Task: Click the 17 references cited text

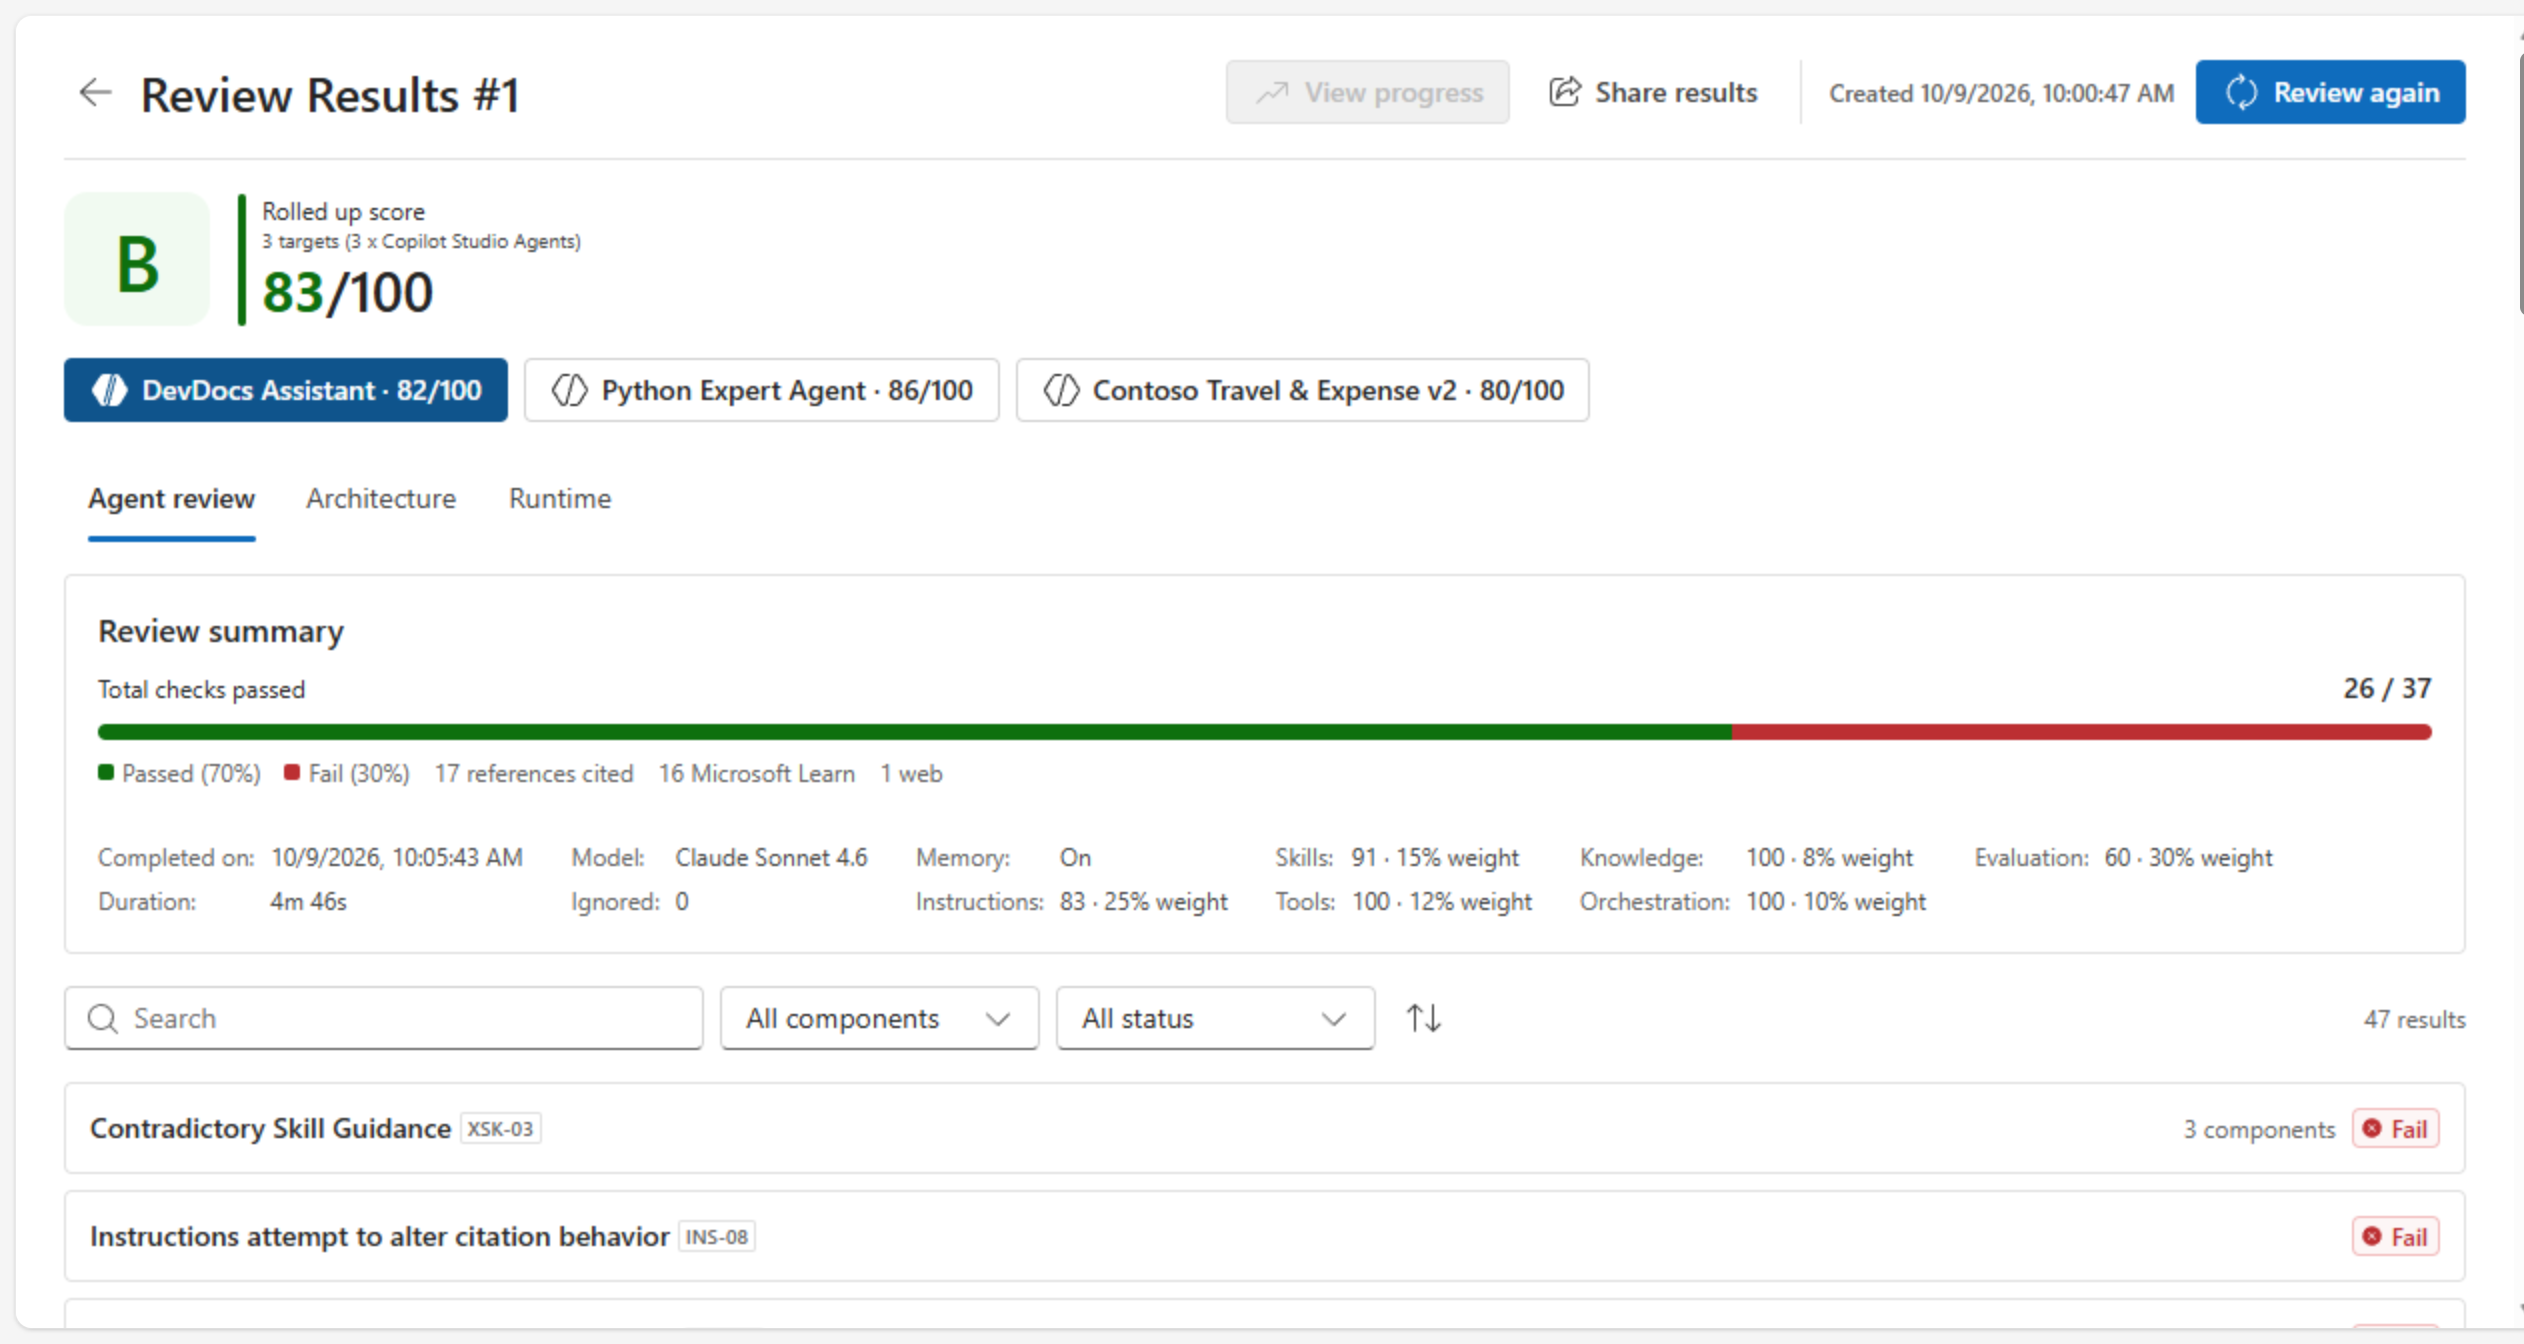Action: tap(534, 774)
